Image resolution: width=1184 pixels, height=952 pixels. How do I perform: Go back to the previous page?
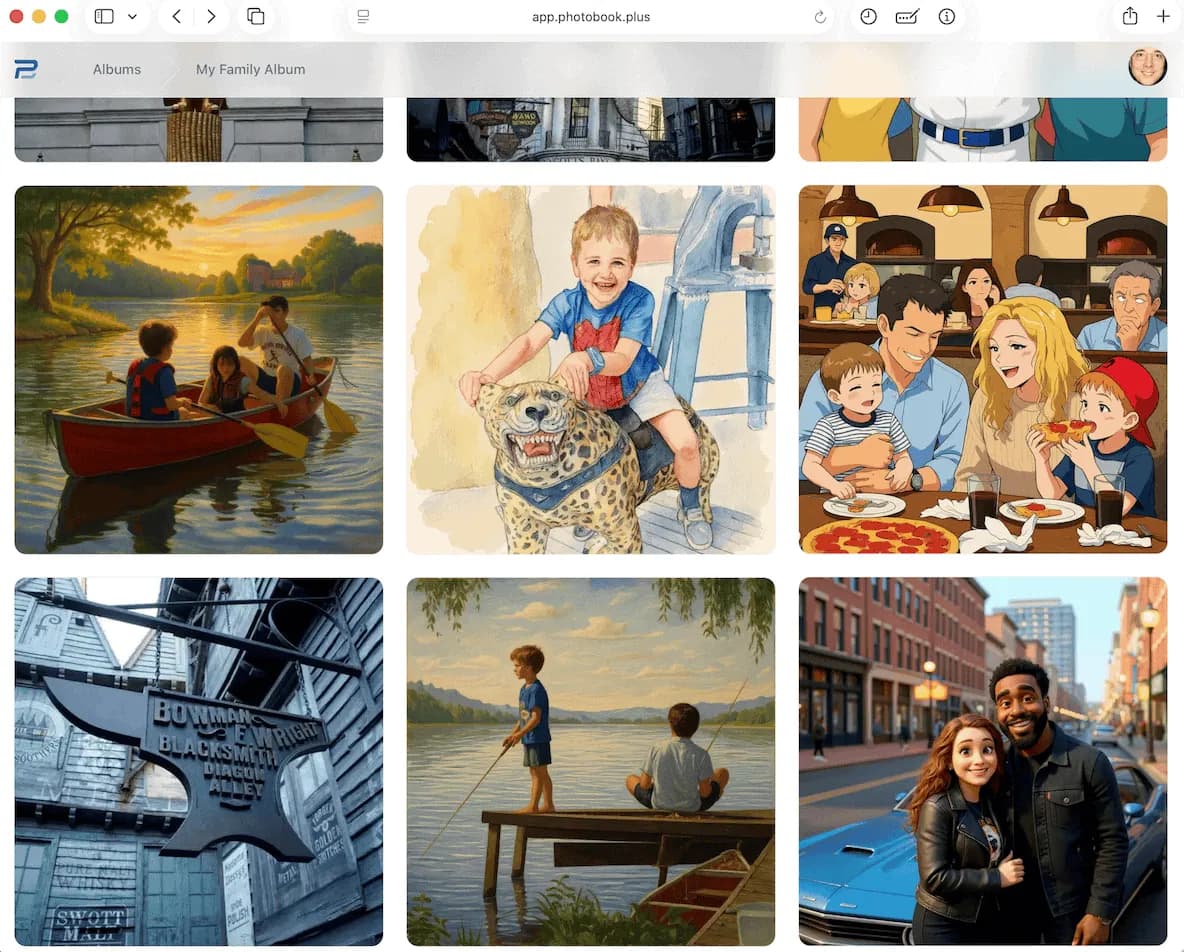(x=176, y=17)
